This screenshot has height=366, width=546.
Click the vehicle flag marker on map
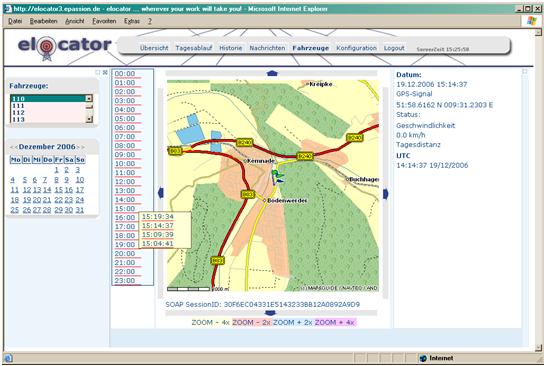[x=277, y=177]
